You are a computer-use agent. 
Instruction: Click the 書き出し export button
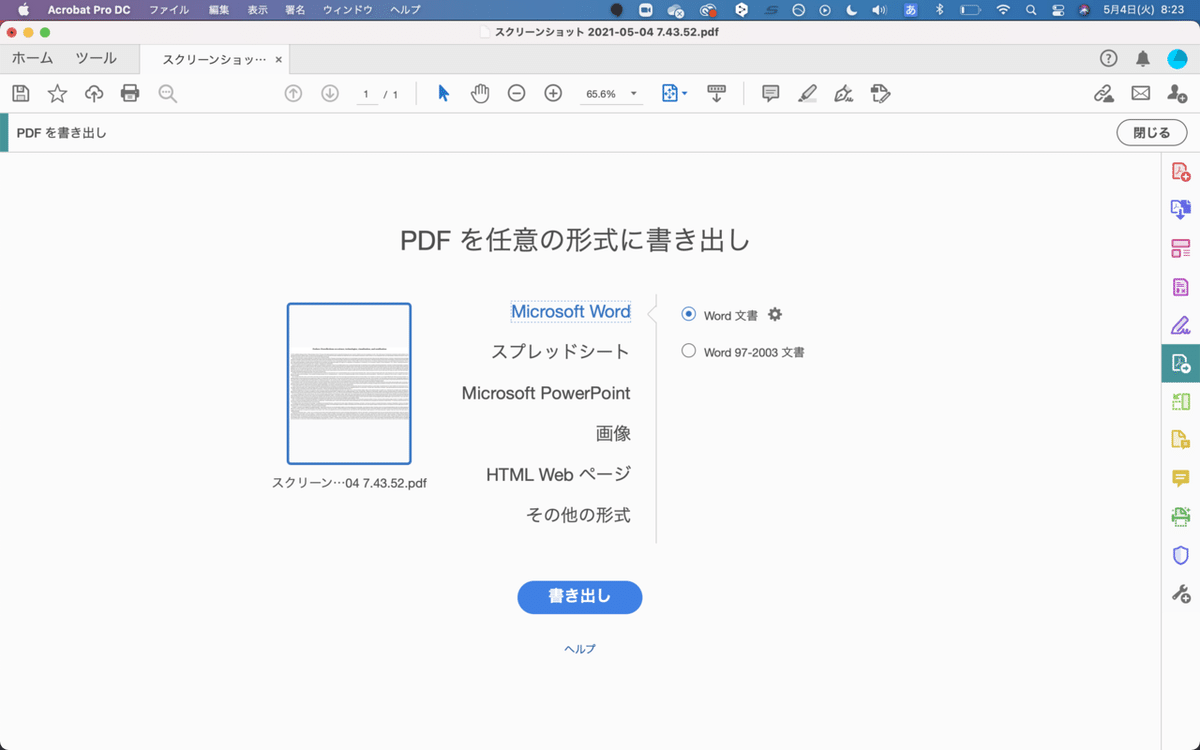(579, 597)
